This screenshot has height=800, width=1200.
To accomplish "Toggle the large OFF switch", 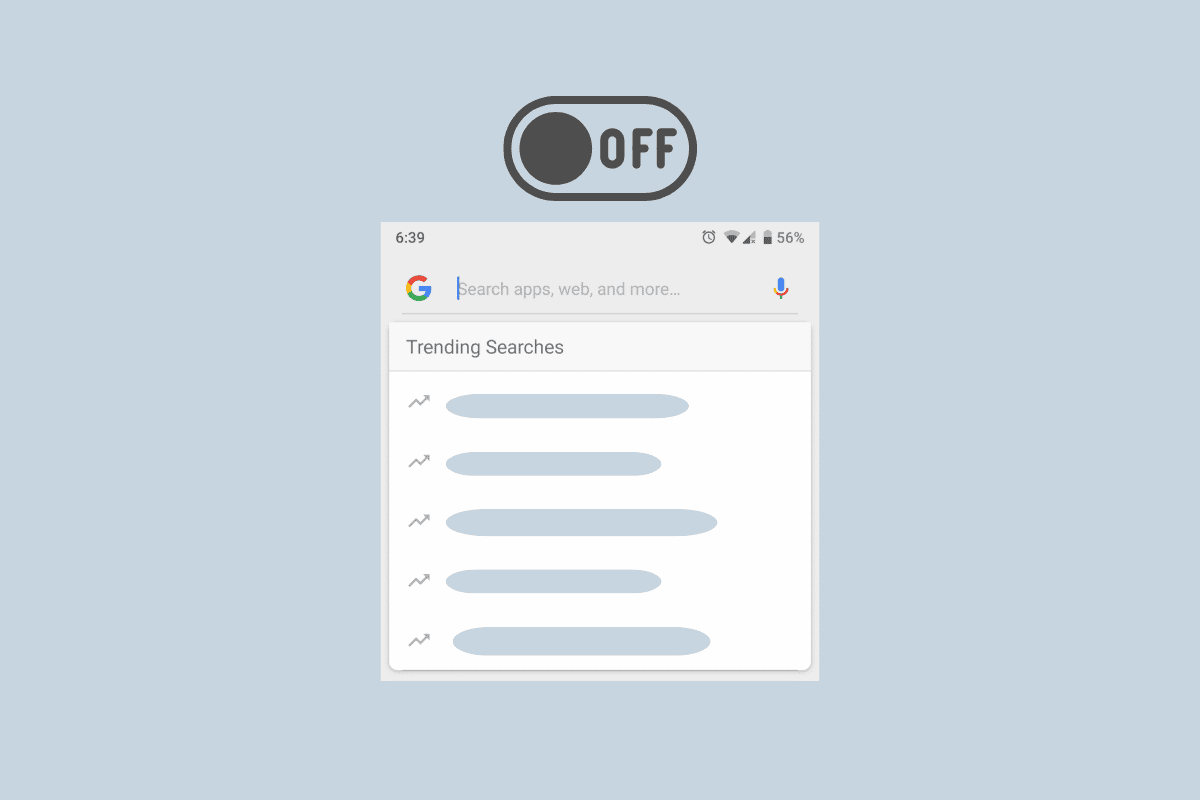I will (600, 148).
